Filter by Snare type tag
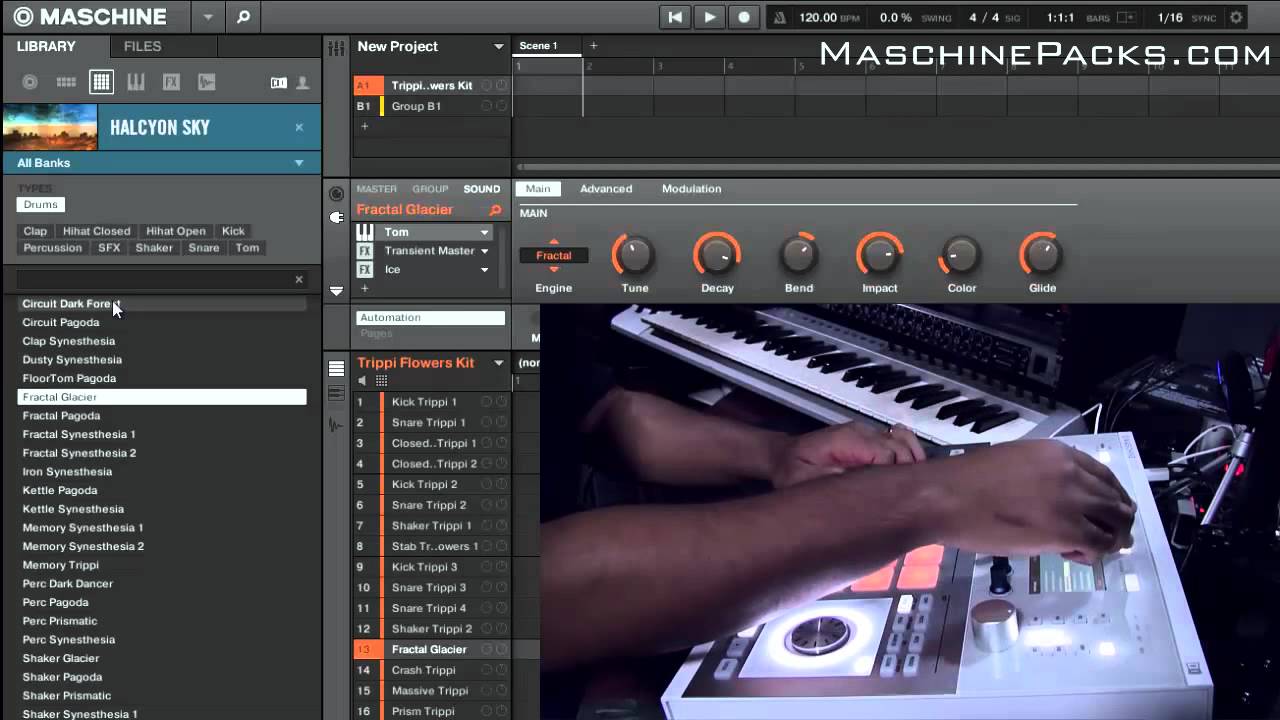 coord(204,248)
